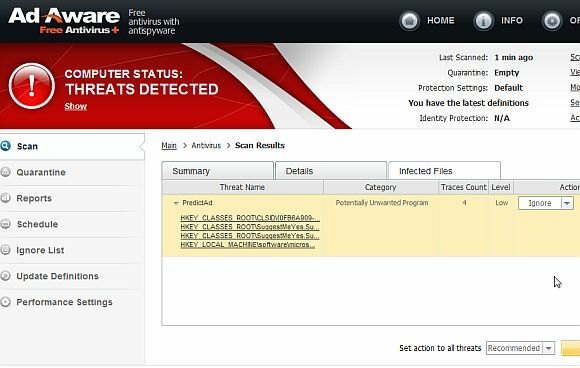Open the Recommended action dropdown for all threats
Viewport: 580px width, 368px height.
coord(520,348)
